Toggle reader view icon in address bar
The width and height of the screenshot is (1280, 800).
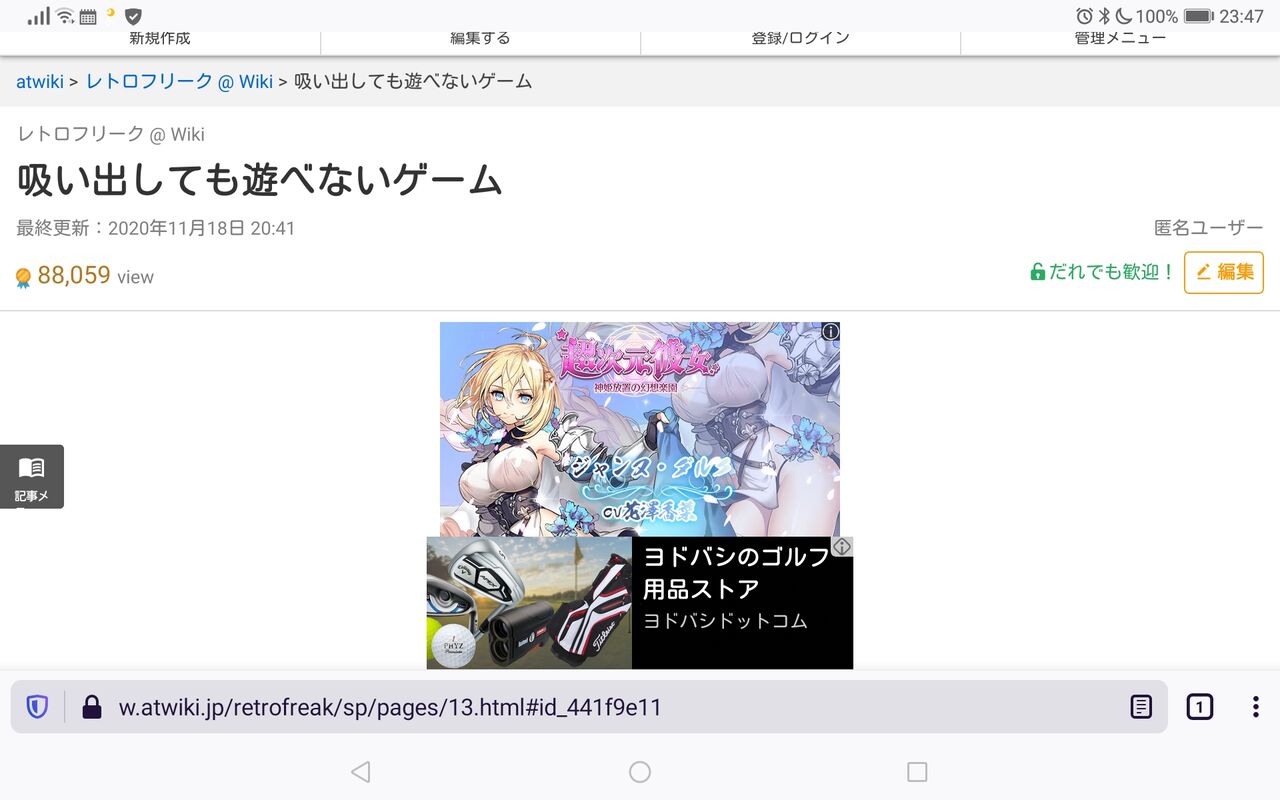coord(1141,708)
